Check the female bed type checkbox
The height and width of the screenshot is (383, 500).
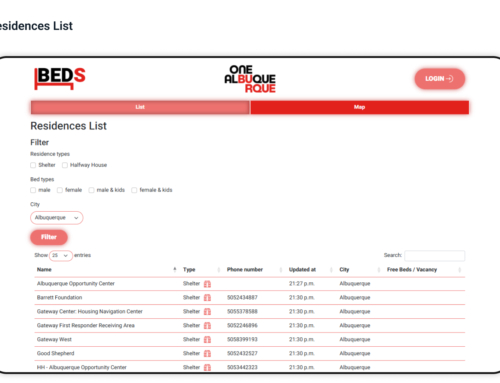pyautogui.click(x=60, y=190)
